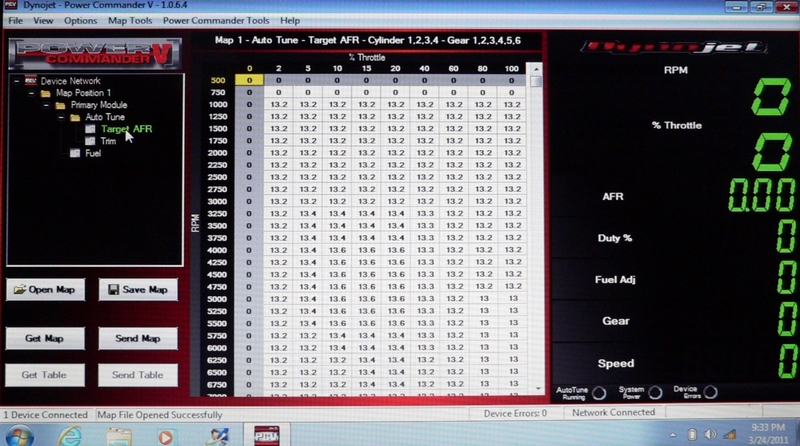Select cell at 4000 RPM, 10 throttle

pyautogui.click(x=337, y=250)
